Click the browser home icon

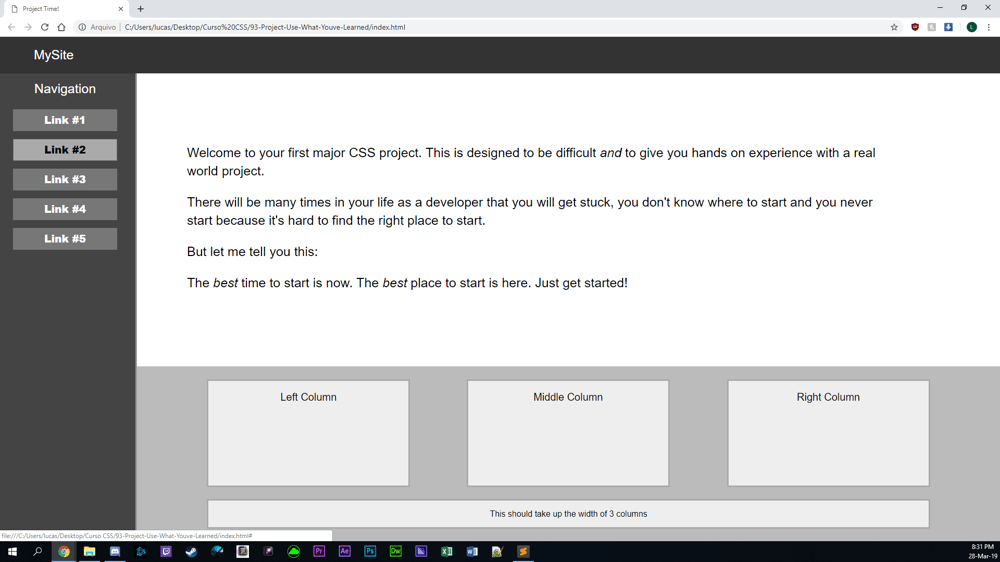coord(61,27)
